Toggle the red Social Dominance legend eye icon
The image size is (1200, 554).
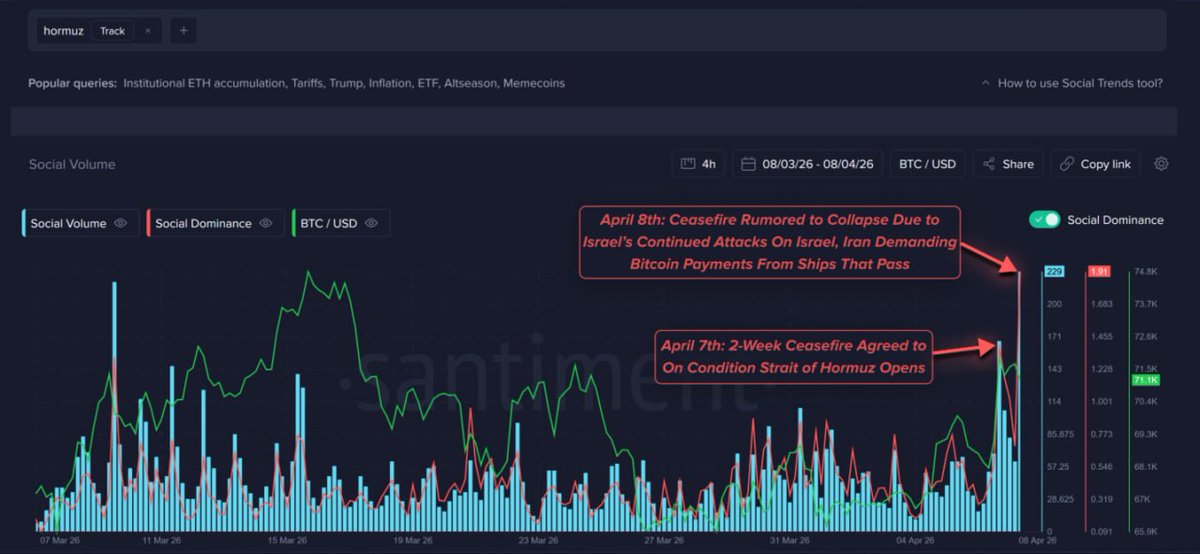point(266,223)
